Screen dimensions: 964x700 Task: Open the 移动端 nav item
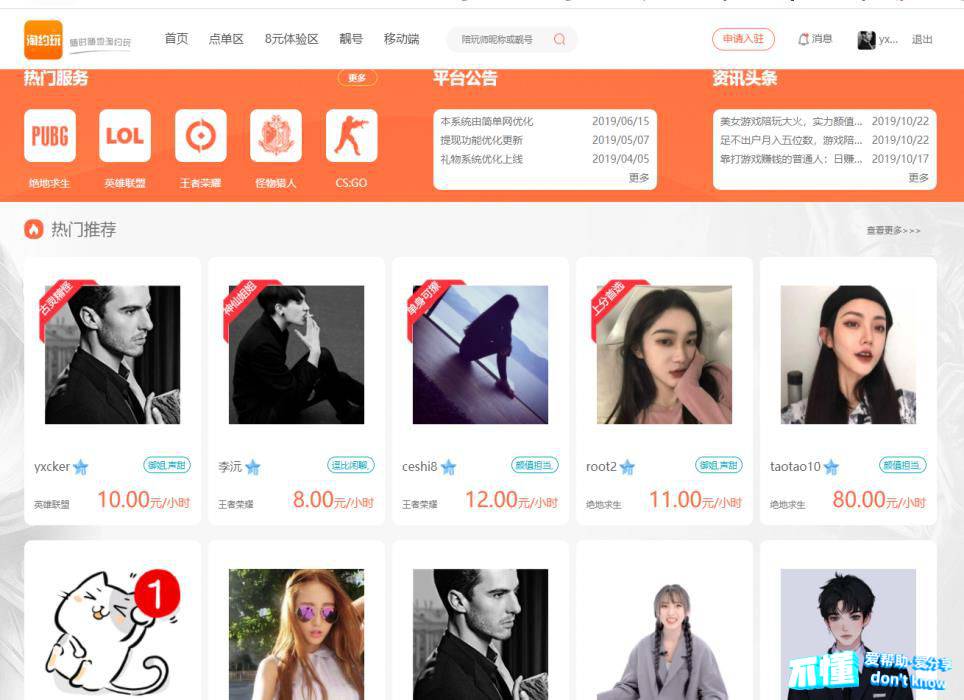click(401, 39)
